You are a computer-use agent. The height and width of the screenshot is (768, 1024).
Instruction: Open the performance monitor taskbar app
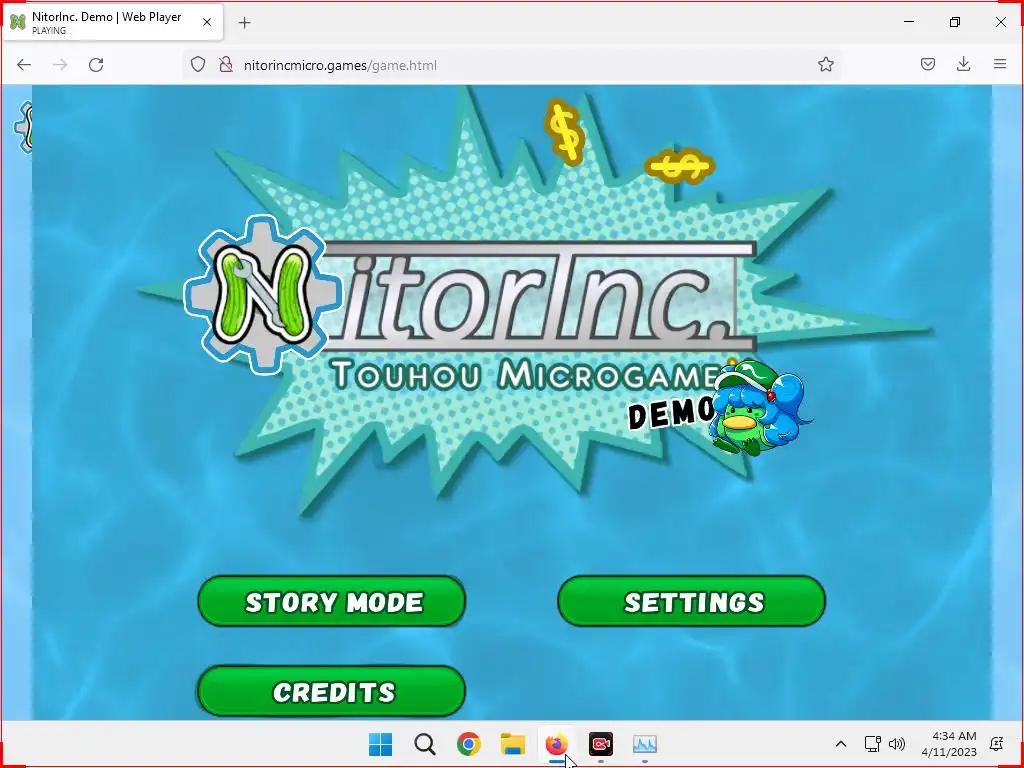click(x=645, y=744)
